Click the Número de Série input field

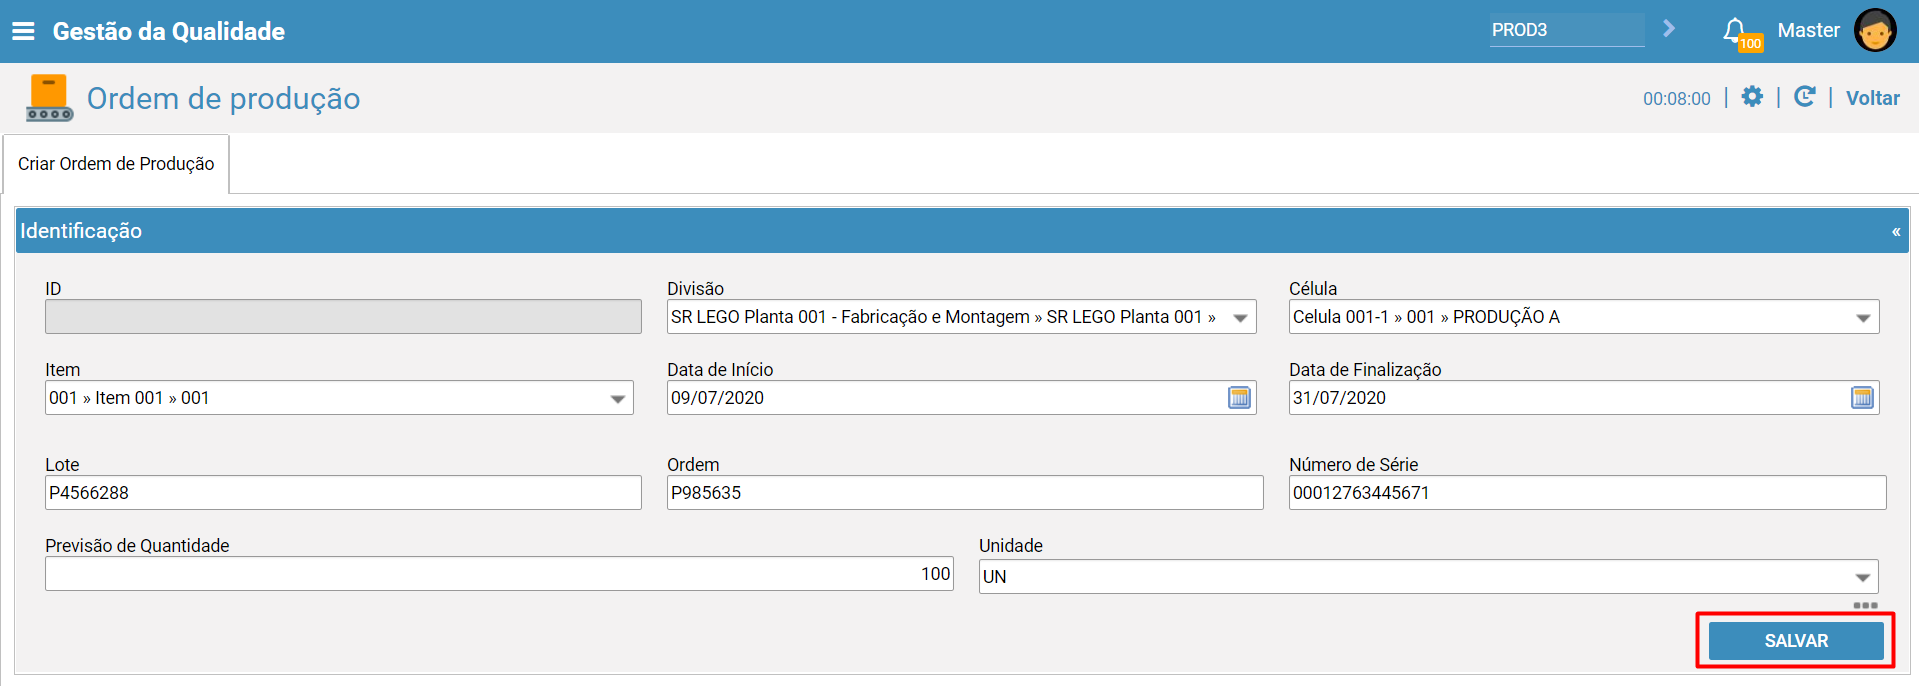[x=1587, y=493]
